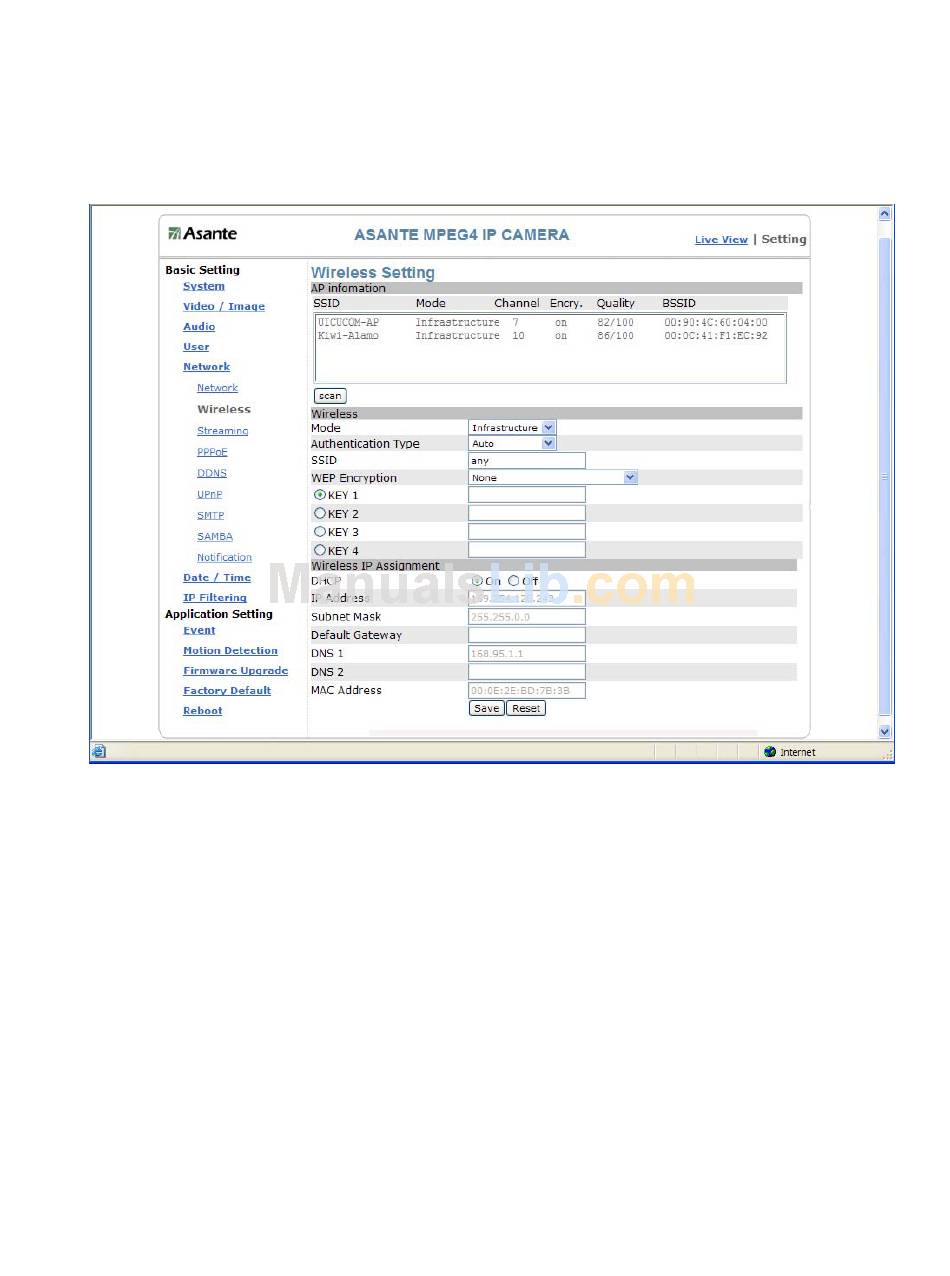The height and width of the screenshot is (1276, 950).
Task: Click the Subnet Mask field
Action: tap(527, 617)
